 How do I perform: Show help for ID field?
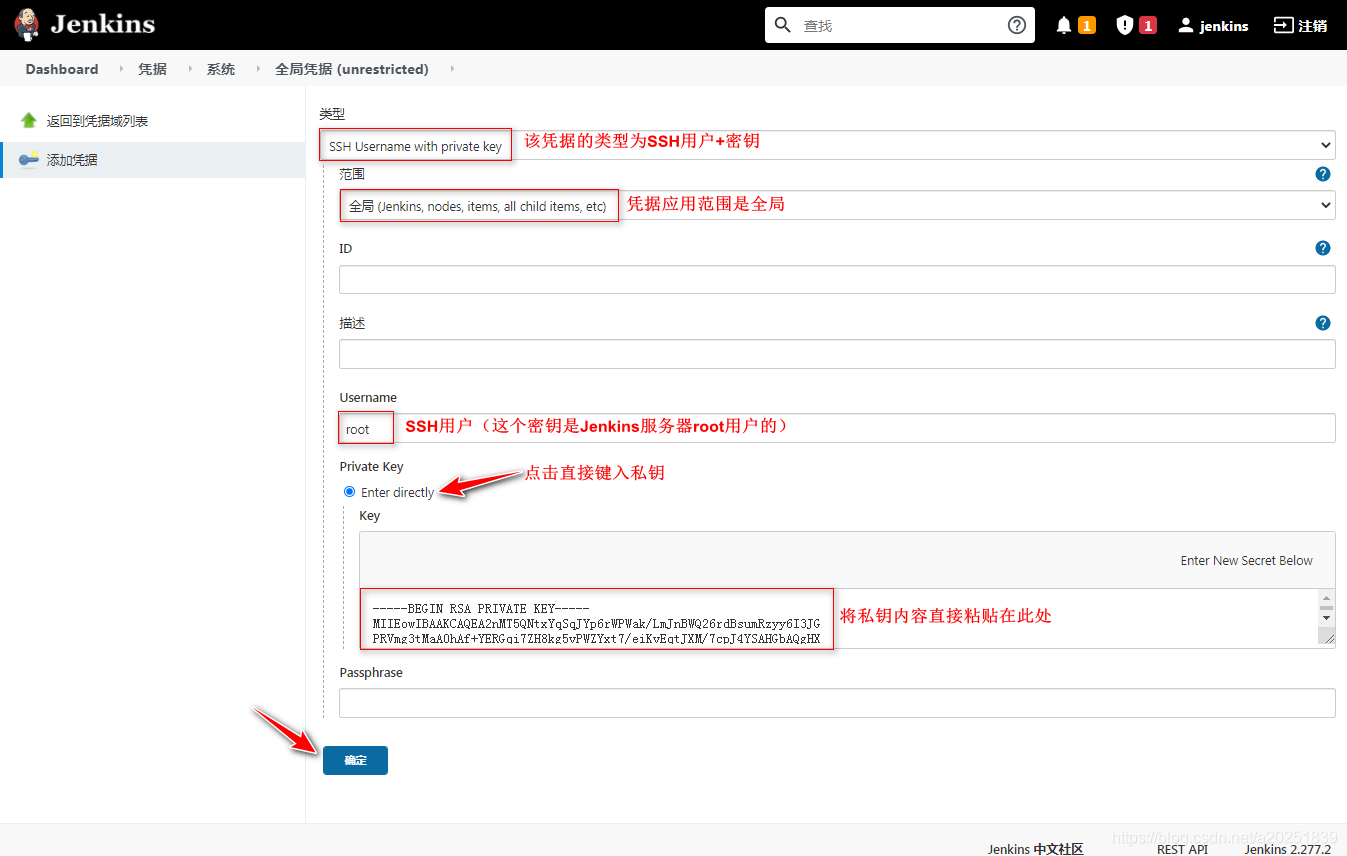tap(1323, 248)
